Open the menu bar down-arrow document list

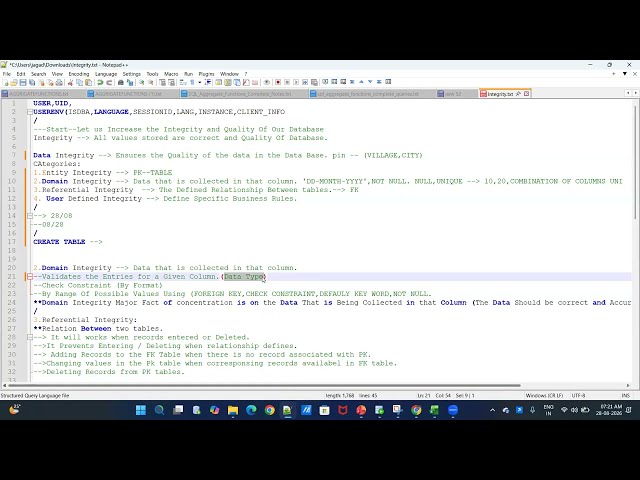624,74
